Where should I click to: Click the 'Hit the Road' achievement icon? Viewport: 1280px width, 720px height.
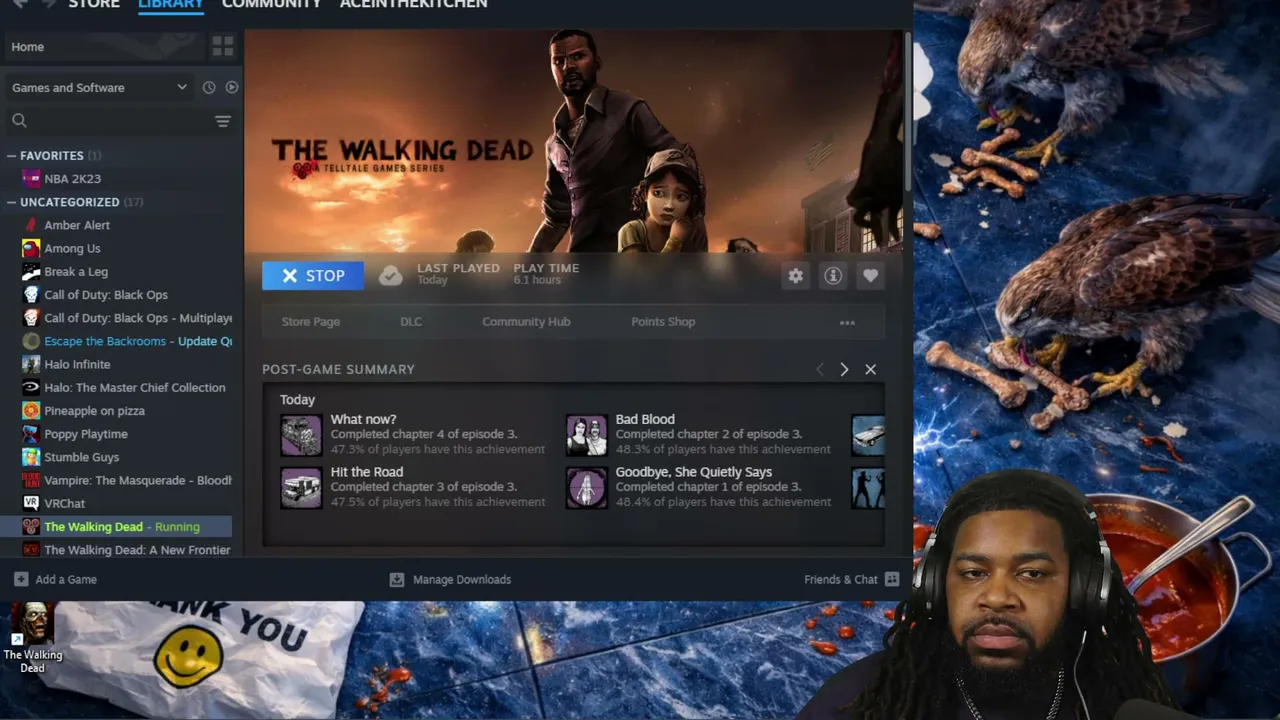pyautogui.click(x=301, y=488)
